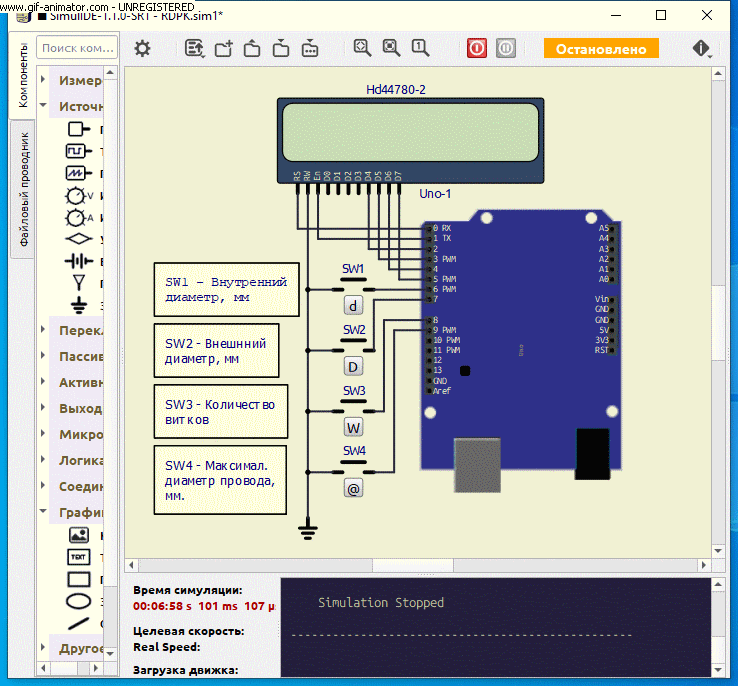Viewport: 738px width, 686px height.
Task: Click the canvas vertical scrollbar down arrow
Action: (718, 550)
